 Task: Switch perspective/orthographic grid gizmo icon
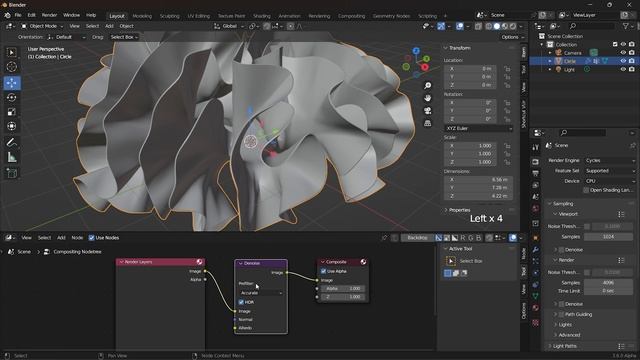427,123
